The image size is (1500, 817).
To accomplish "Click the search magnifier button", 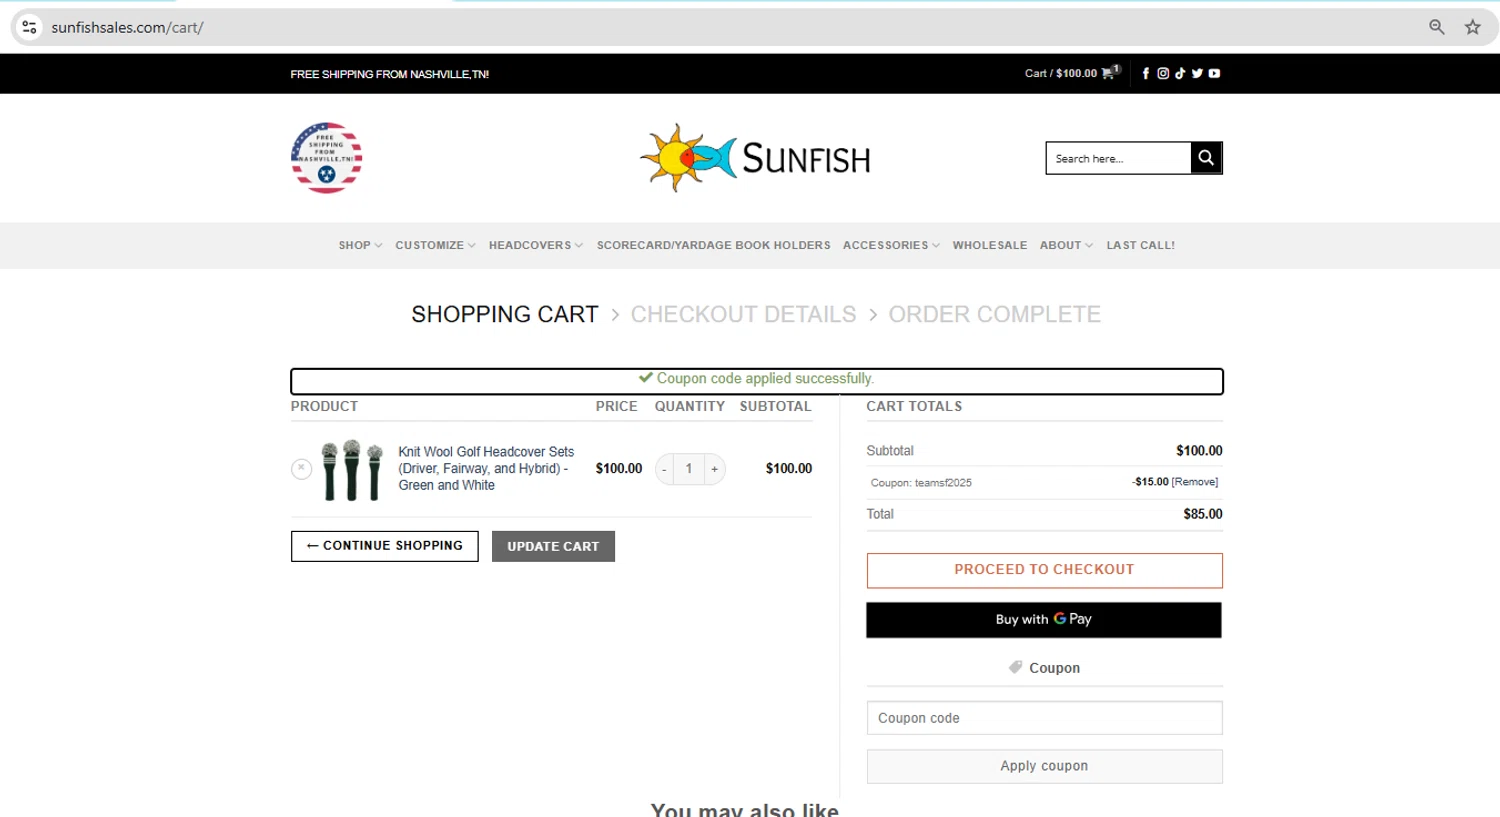I will (x=1206, y=158).
